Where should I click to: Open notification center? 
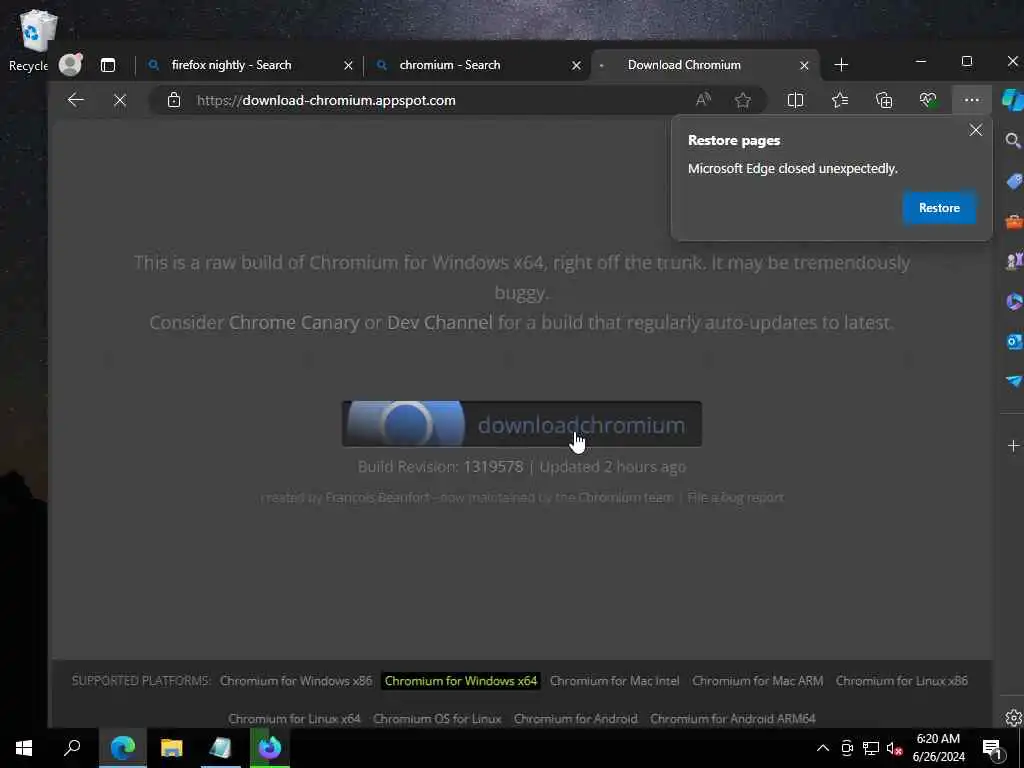[993, 748]
